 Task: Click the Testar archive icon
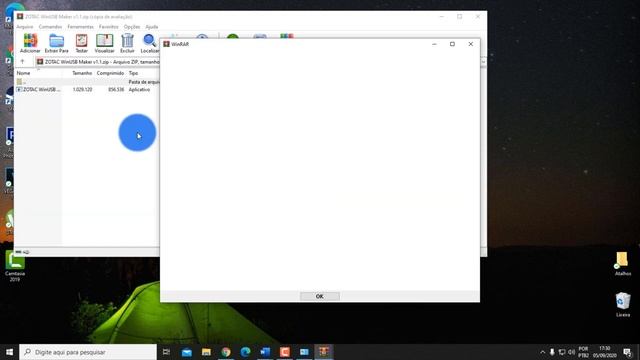pos(82,43)
